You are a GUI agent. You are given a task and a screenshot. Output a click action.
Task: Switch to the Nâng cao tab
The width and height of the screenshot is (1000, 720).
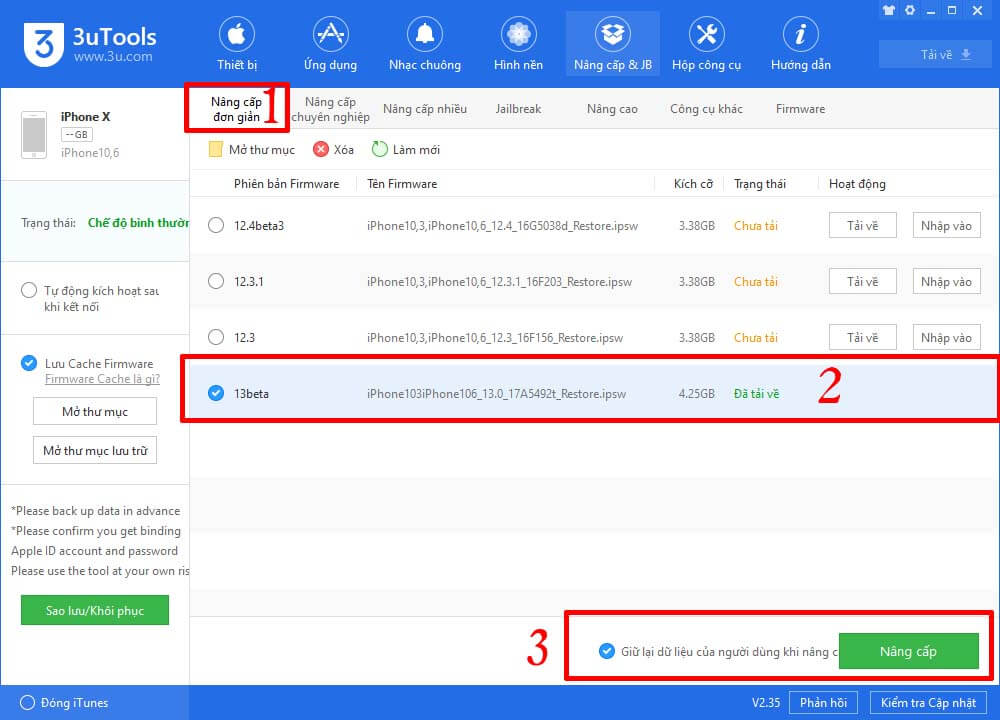[612, 109]
